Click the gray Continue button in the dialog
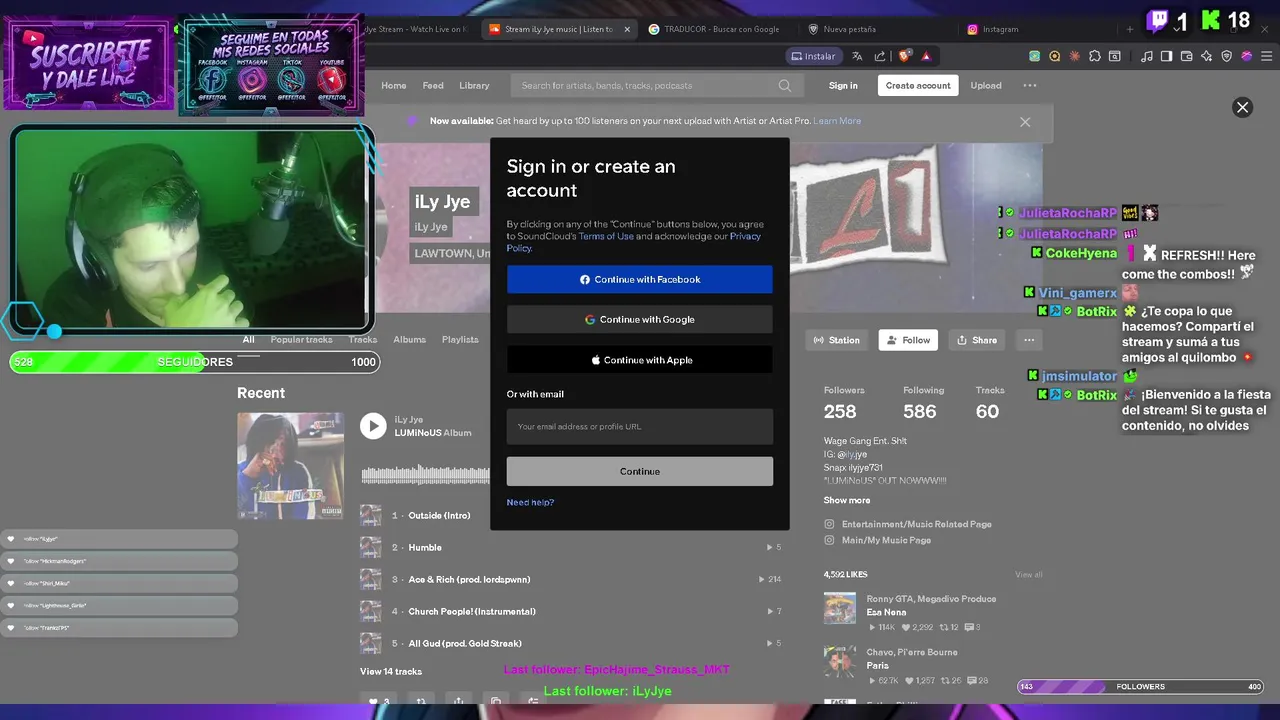The height and width of the screenshot is (720, 1280). click(640, 471)
